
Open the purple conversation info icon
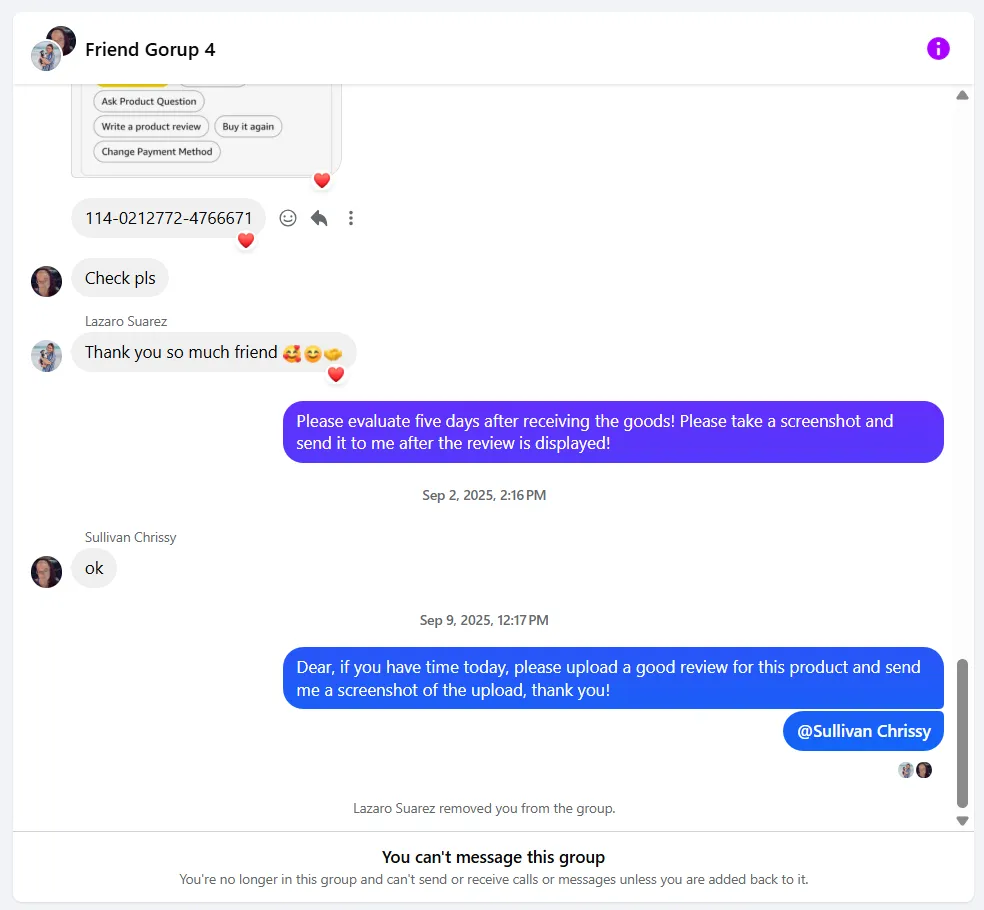click(938, 48)
